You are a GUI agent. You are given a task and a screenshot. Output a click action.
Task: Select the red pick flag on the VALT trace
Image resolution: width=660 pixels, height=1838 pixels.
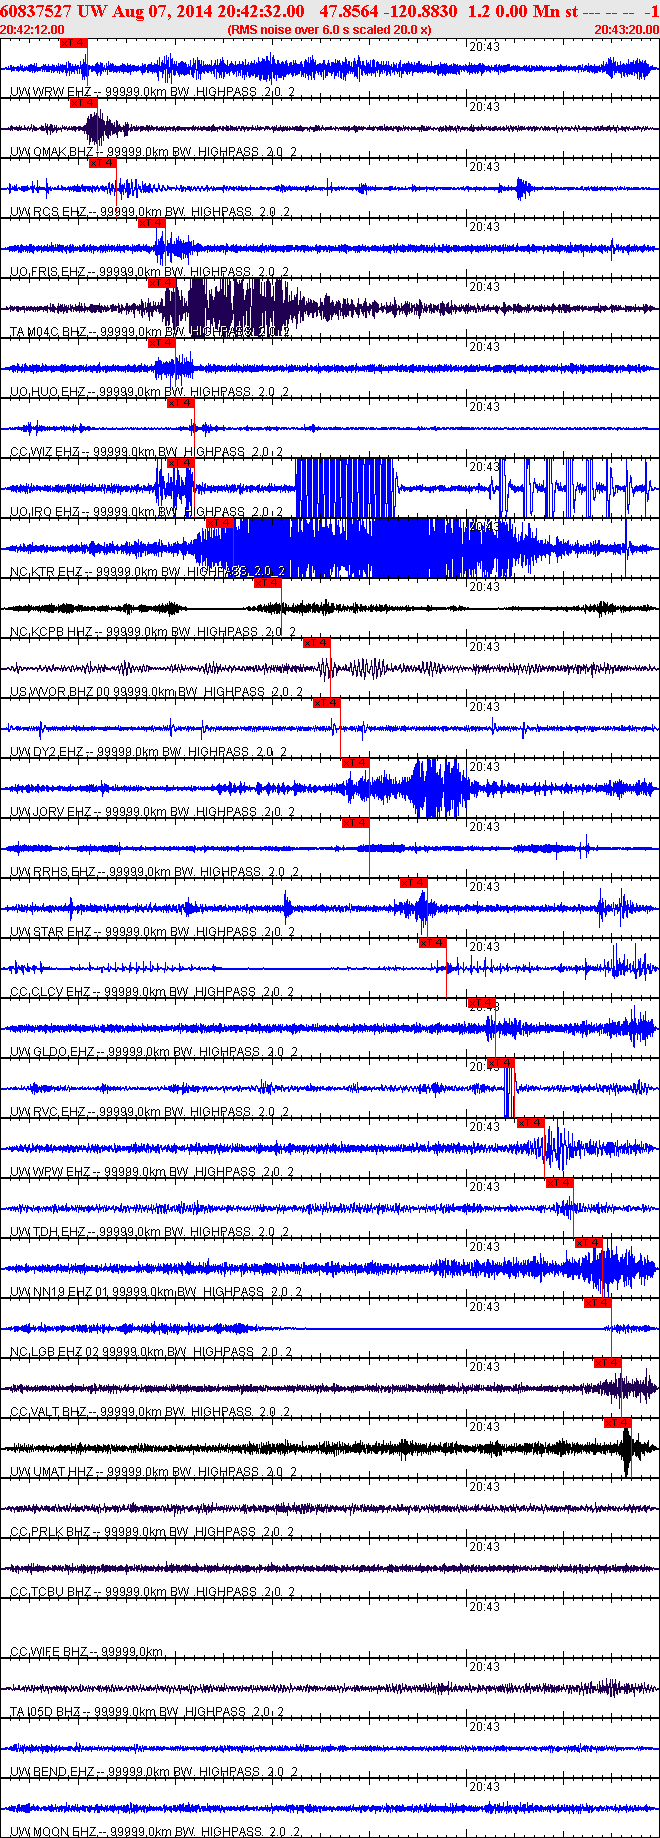pos(608,1363)
